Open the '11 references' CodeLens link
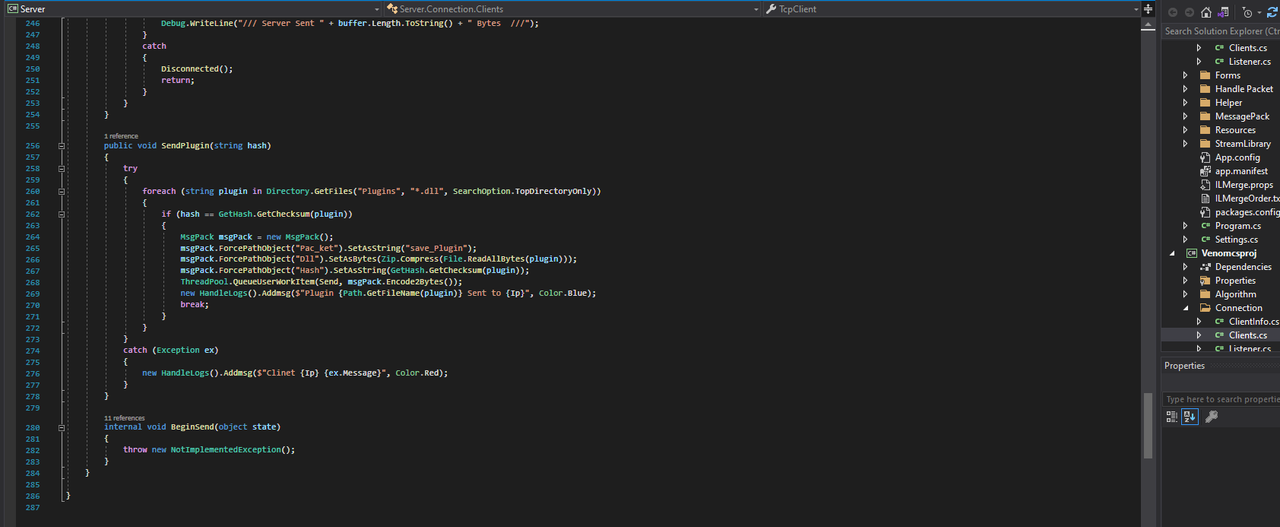This screenshot has height=527, width=1280. click(x=124, y=418)
